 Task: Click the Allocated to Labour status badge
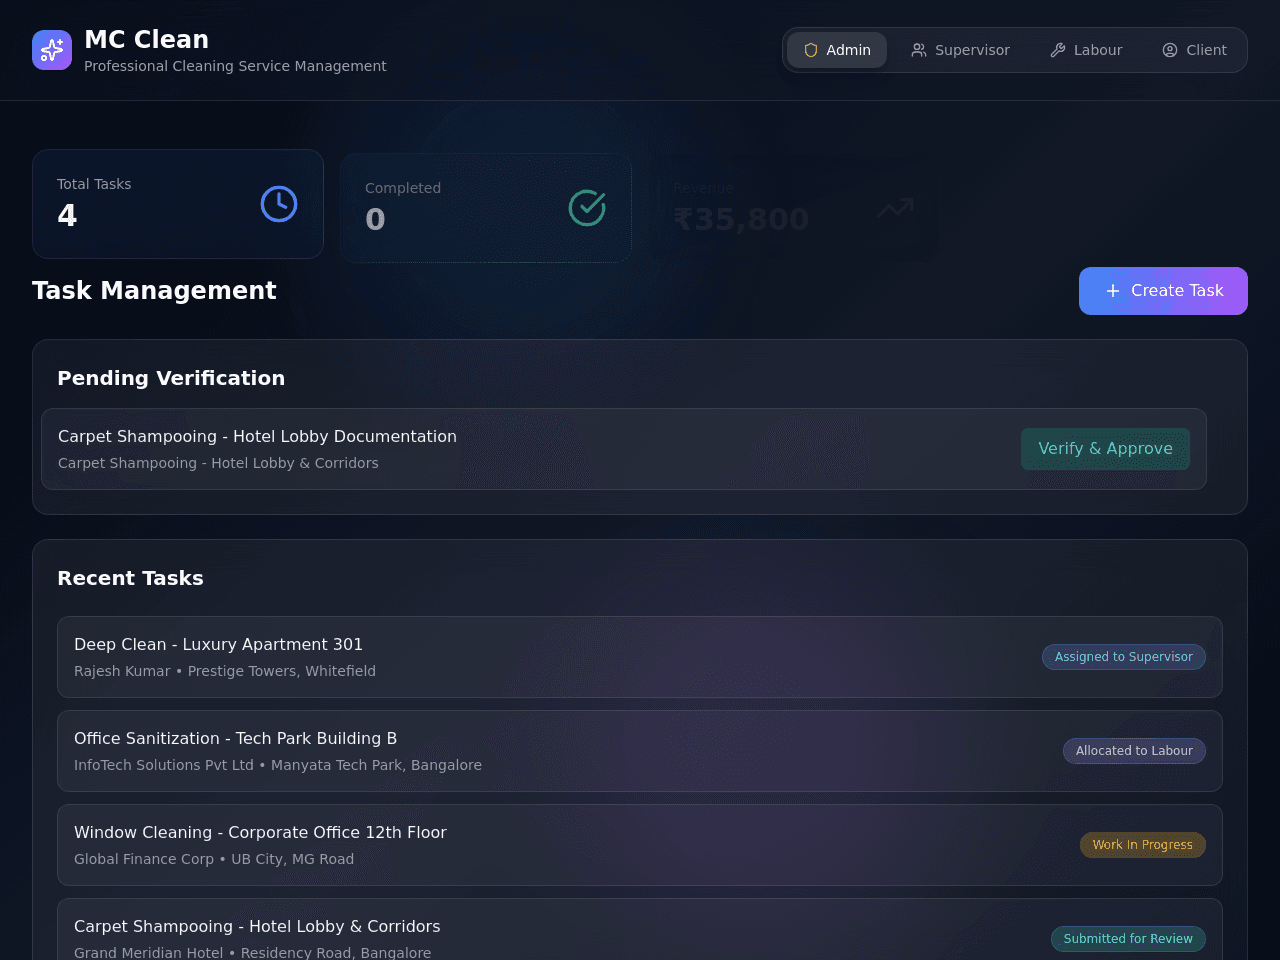[1134, 751]
